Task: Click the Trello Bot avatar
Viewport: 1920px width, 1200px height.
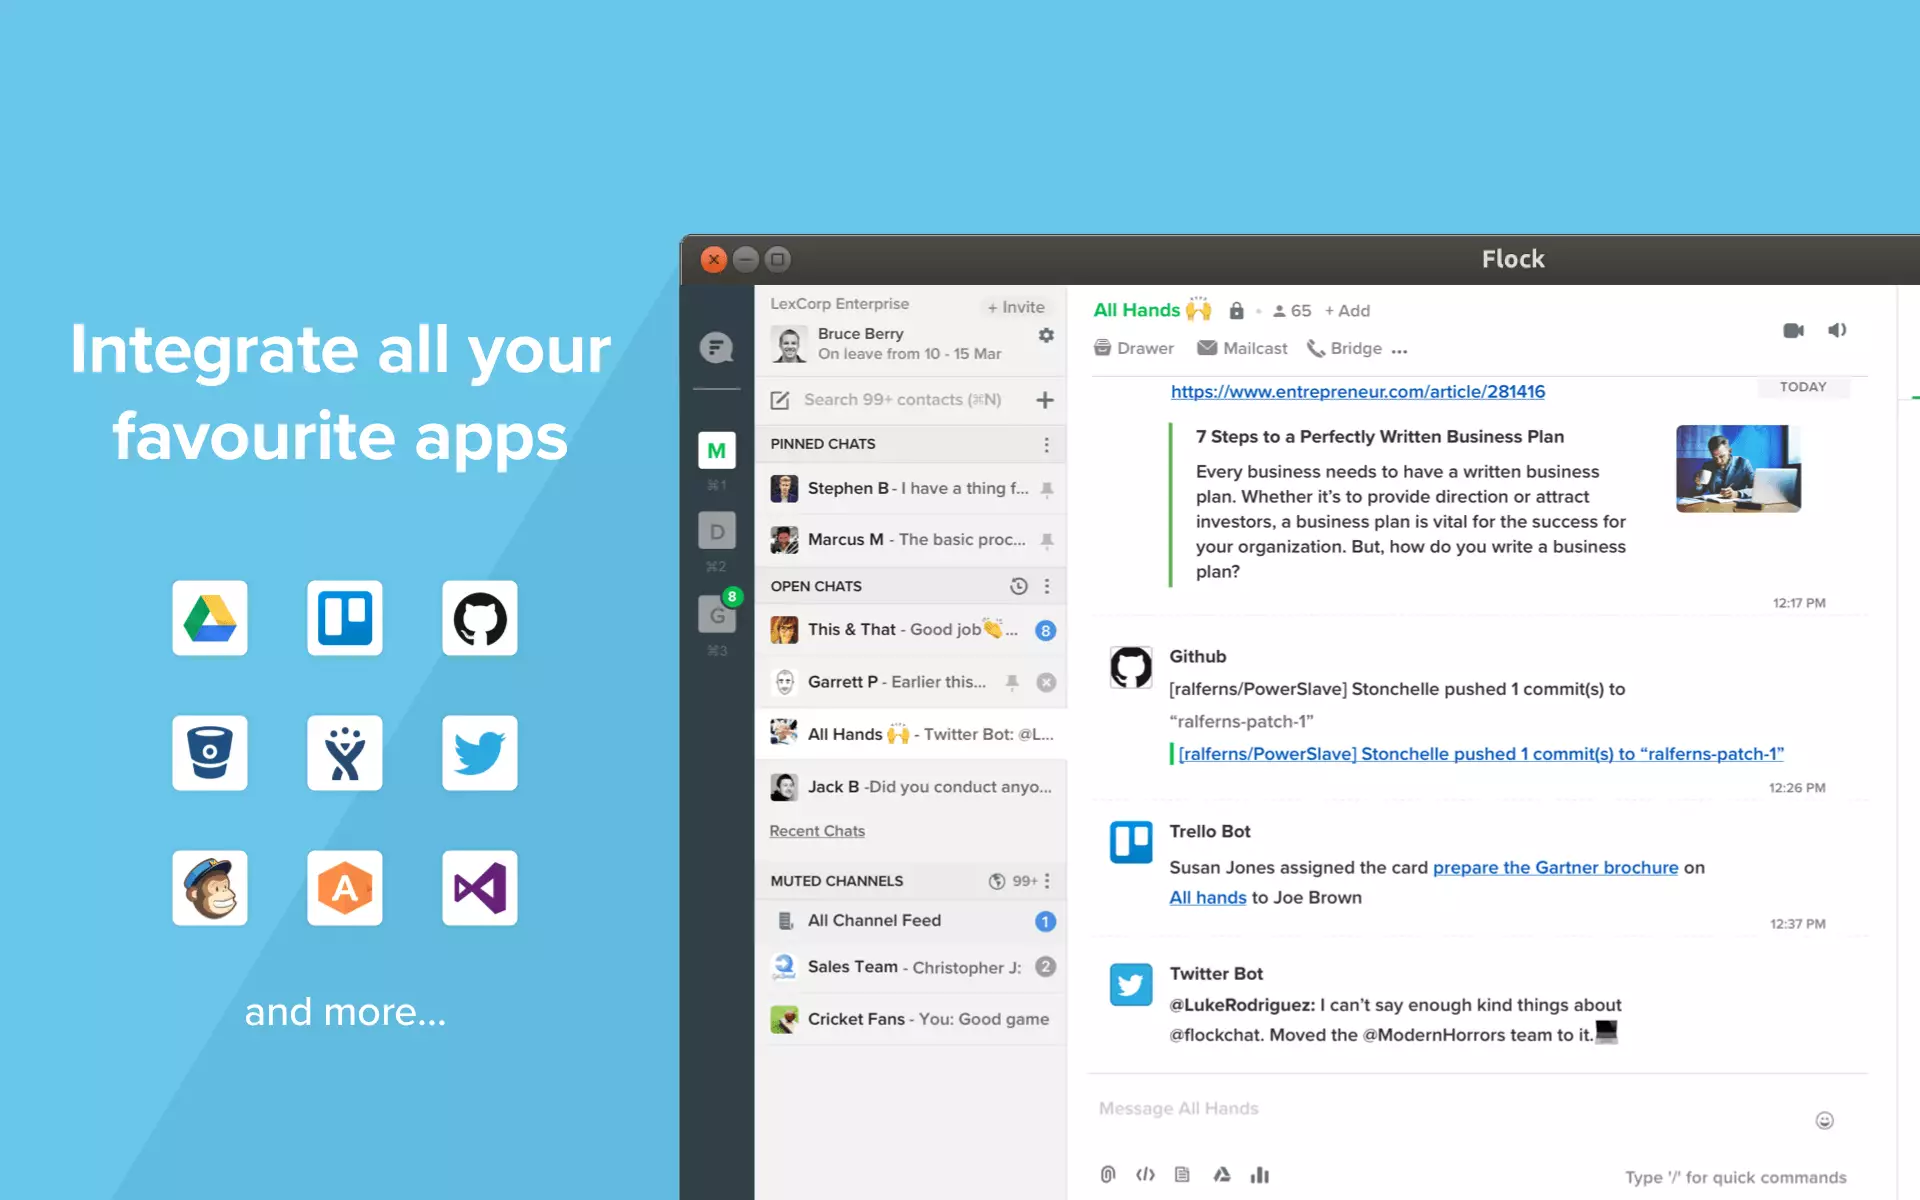Action: click(1131, 842)
